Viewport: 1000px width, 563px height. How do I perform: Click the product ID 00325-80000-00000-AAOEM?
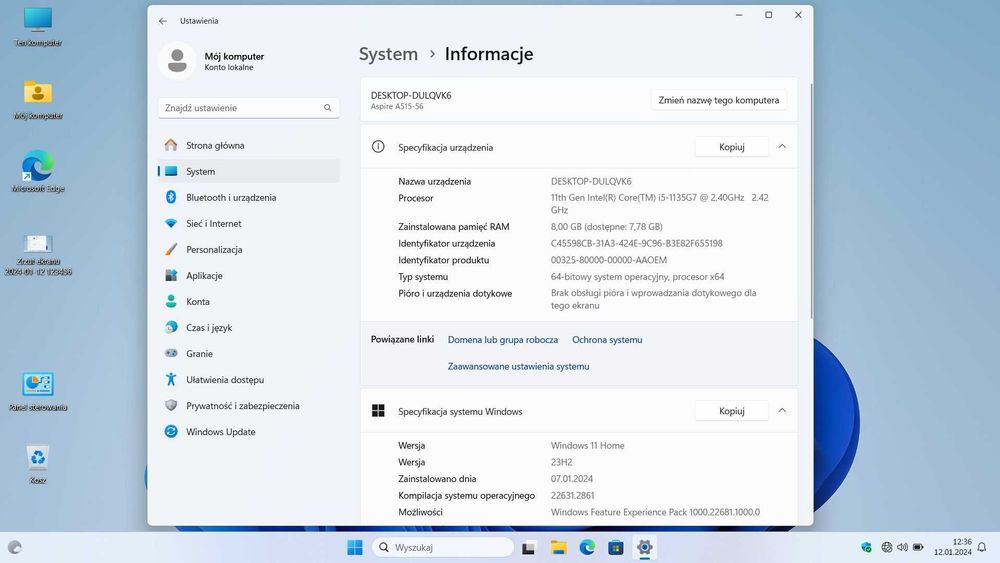coord(609,260)
